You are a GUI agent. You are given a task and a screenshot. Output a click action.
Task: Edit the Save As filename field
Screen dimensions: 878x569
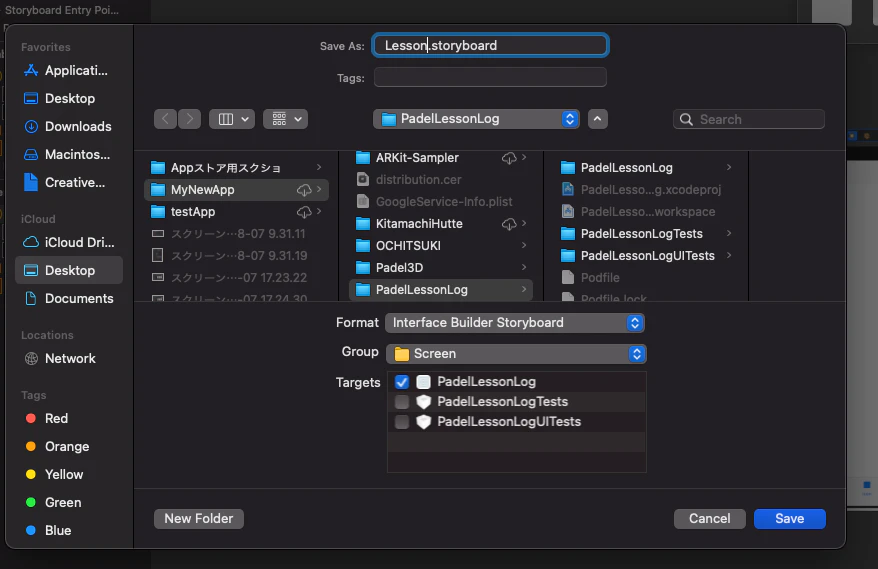(491, 45)
